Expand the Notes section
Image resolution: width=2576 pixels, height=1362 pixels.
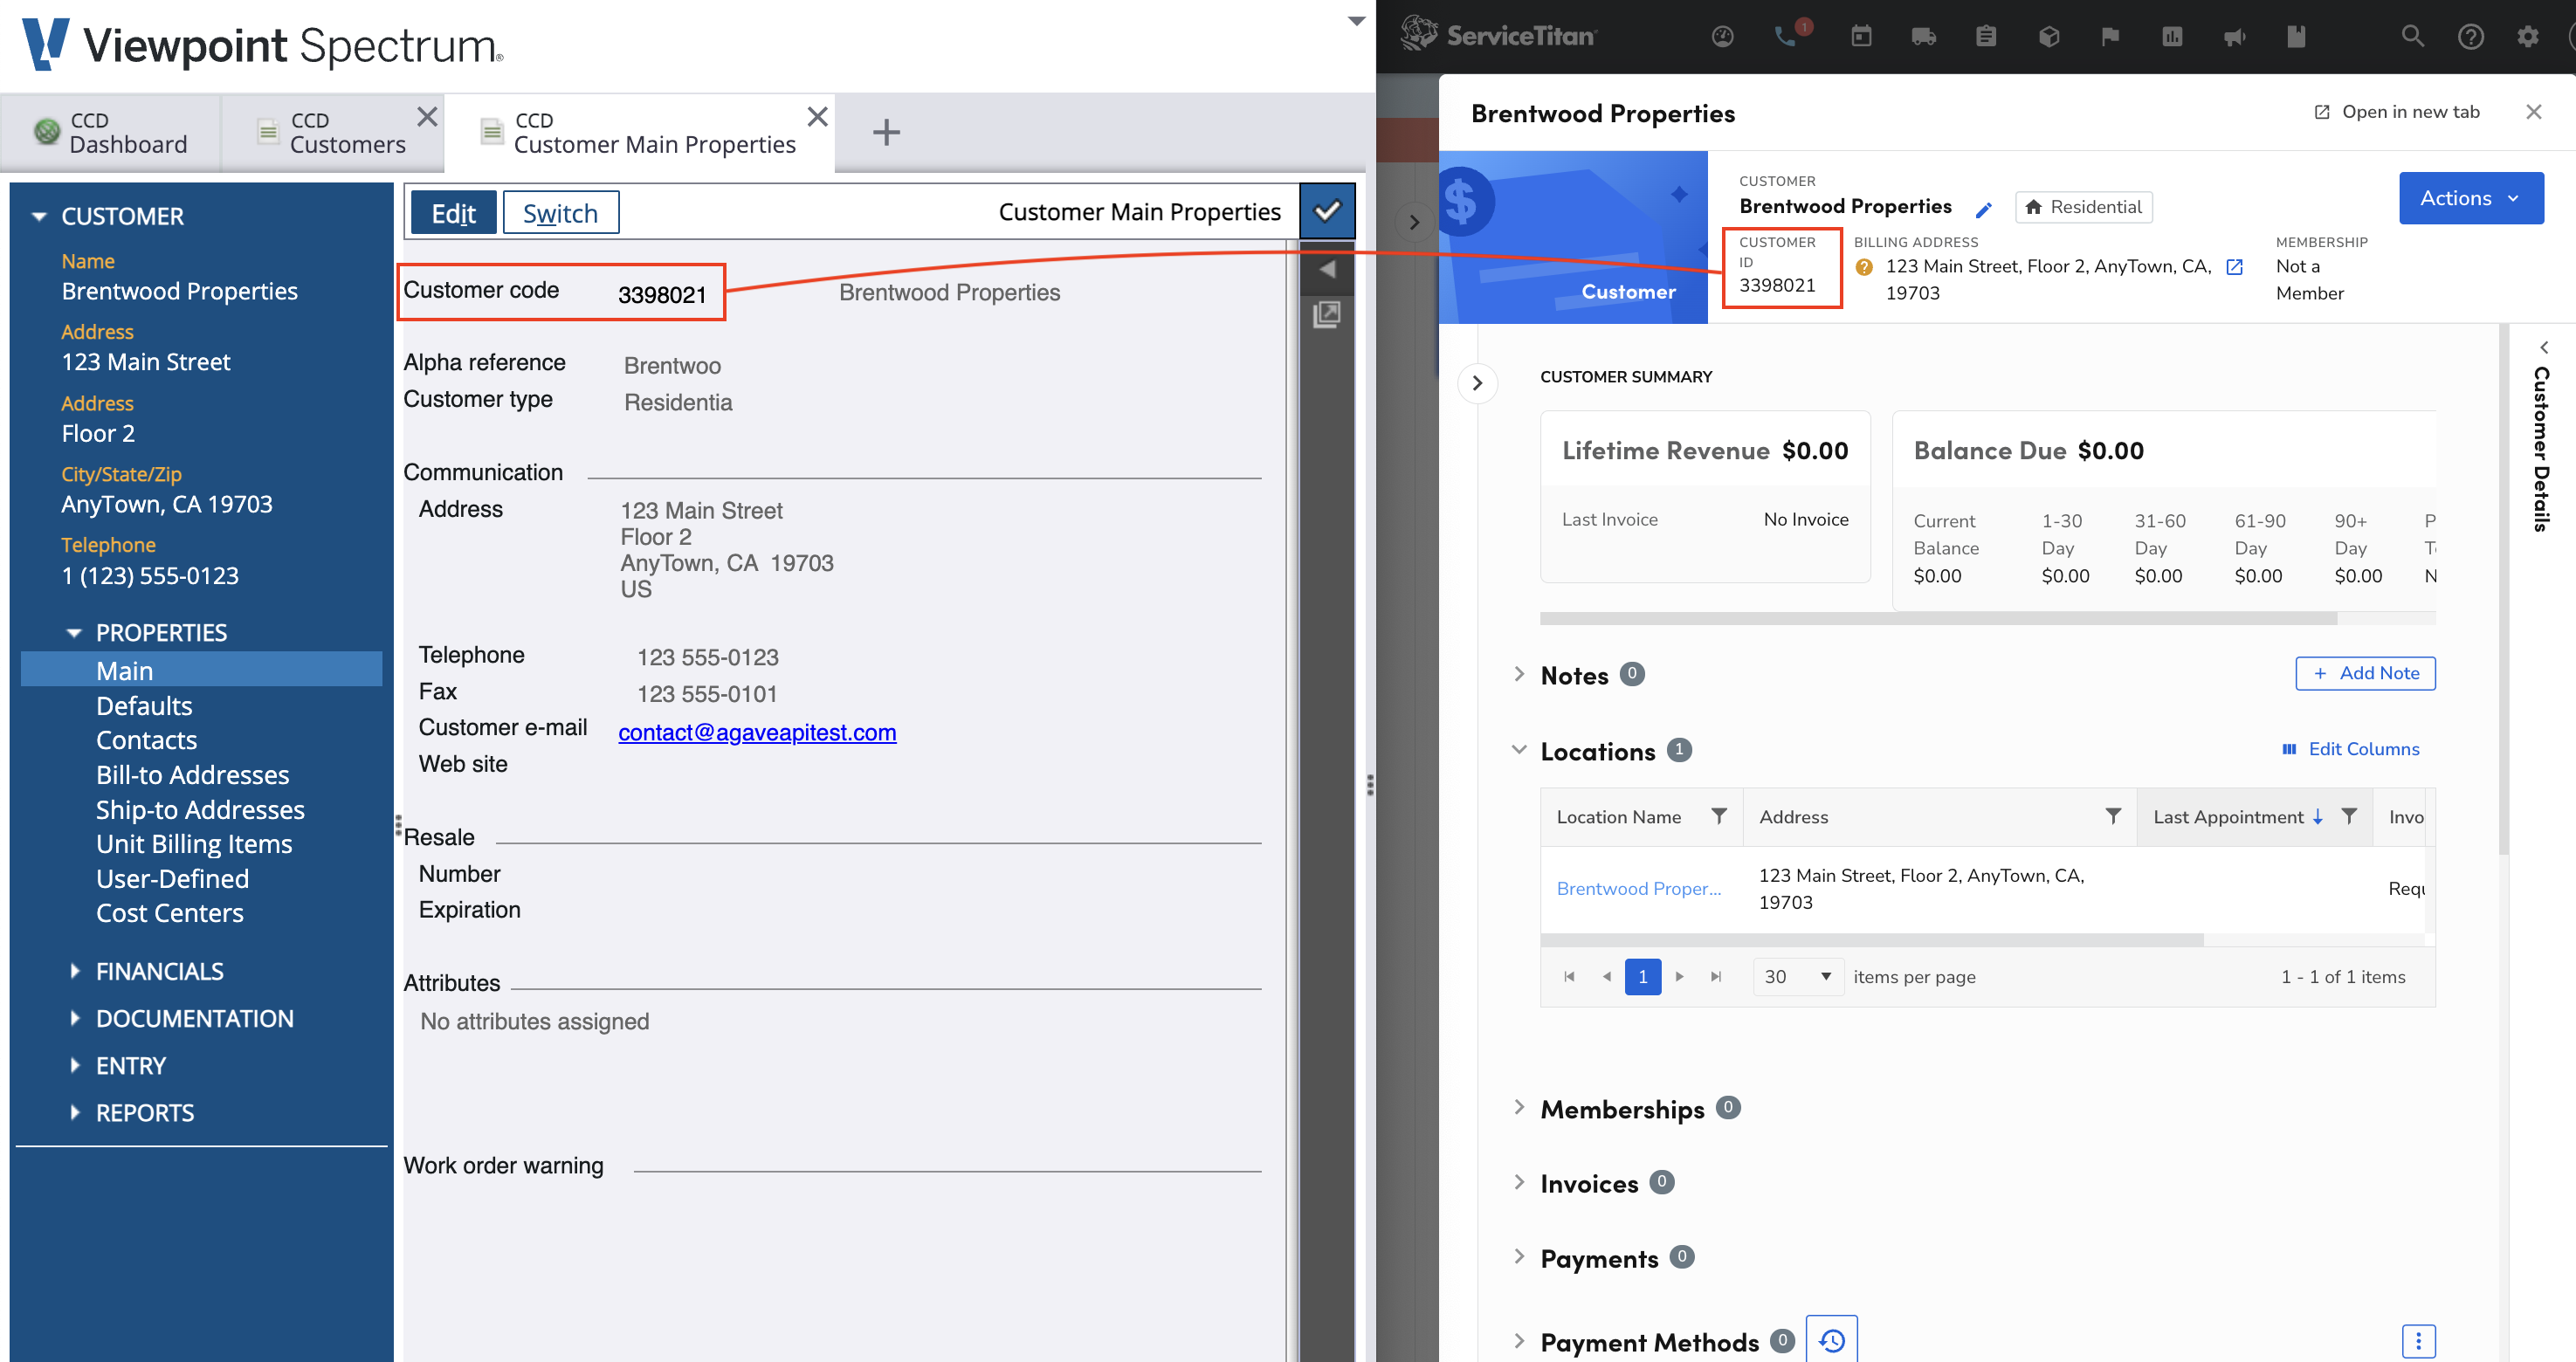click(1519, 674)
